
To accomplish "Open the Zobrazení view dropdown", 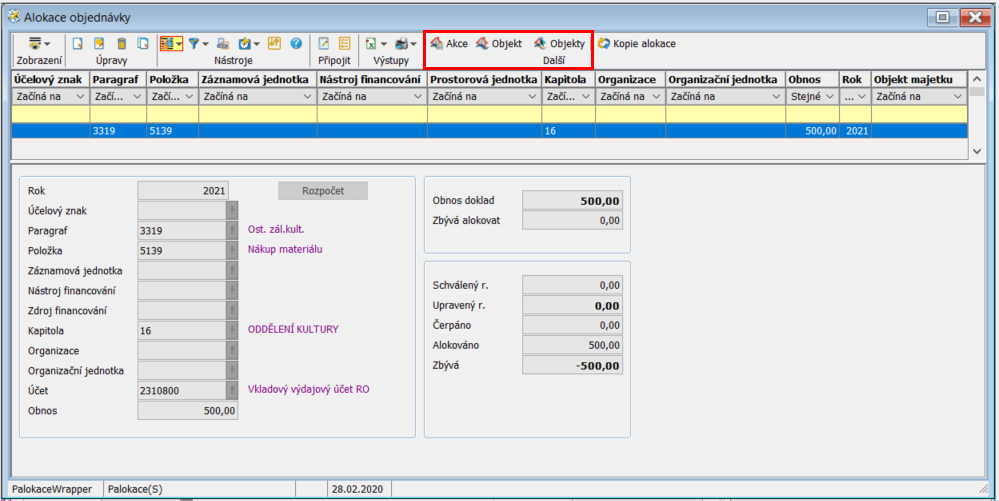I will click(40, 44).
